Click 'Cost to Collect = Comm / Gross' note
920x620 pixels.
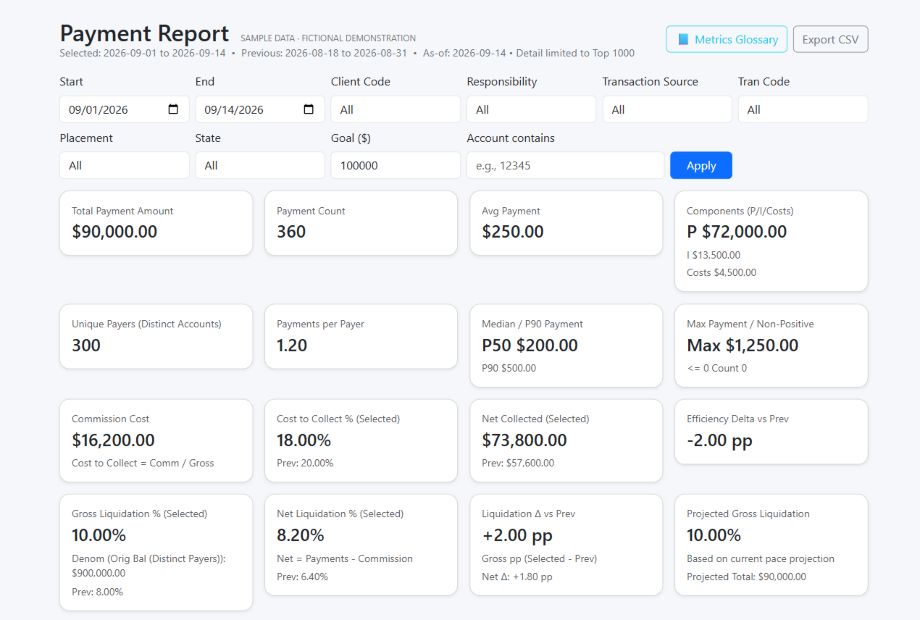143,463
